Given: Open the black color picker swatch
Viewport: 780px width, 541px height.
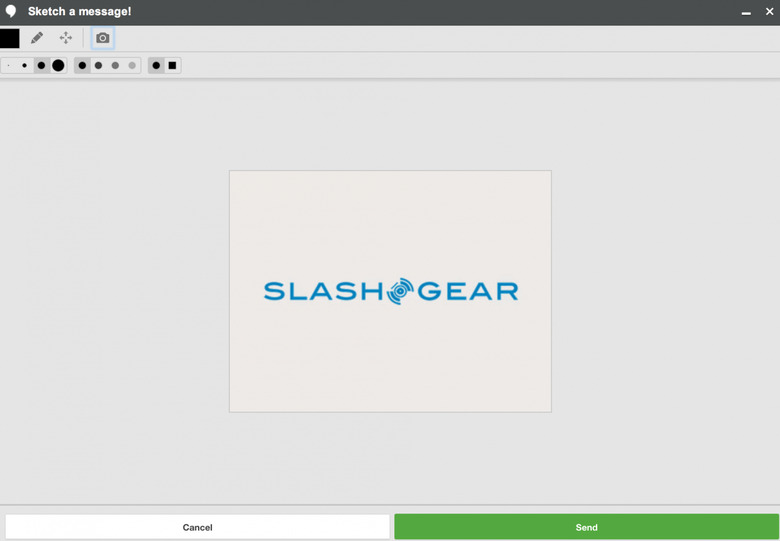Looking at the screenshot, I should pyautogui.click(x=9, y=38).
